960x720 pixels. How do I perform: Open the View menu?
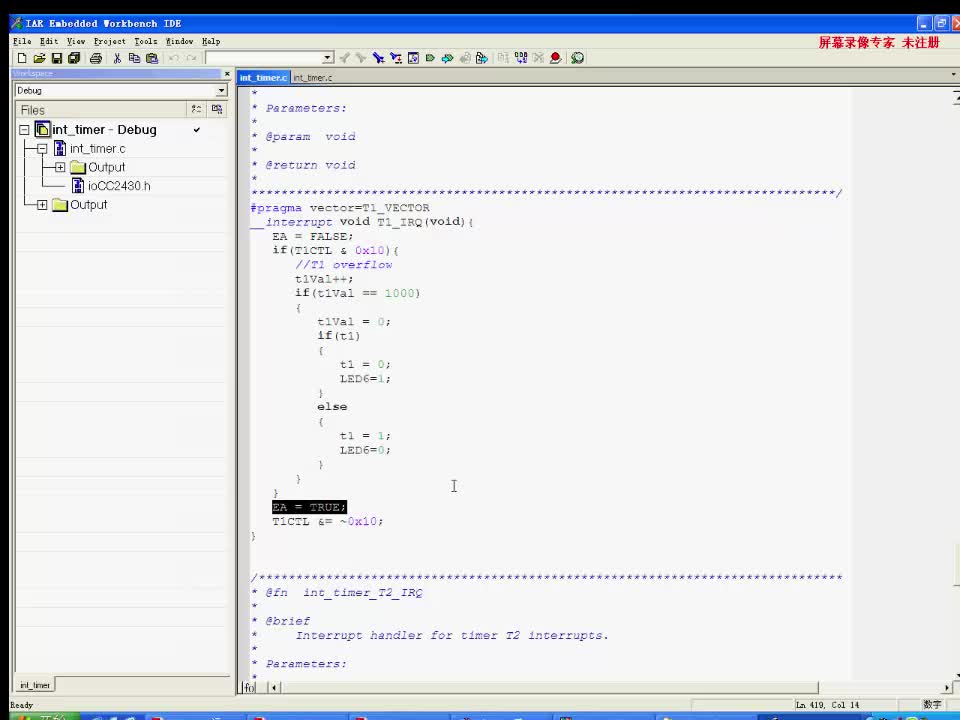(76, 41)
